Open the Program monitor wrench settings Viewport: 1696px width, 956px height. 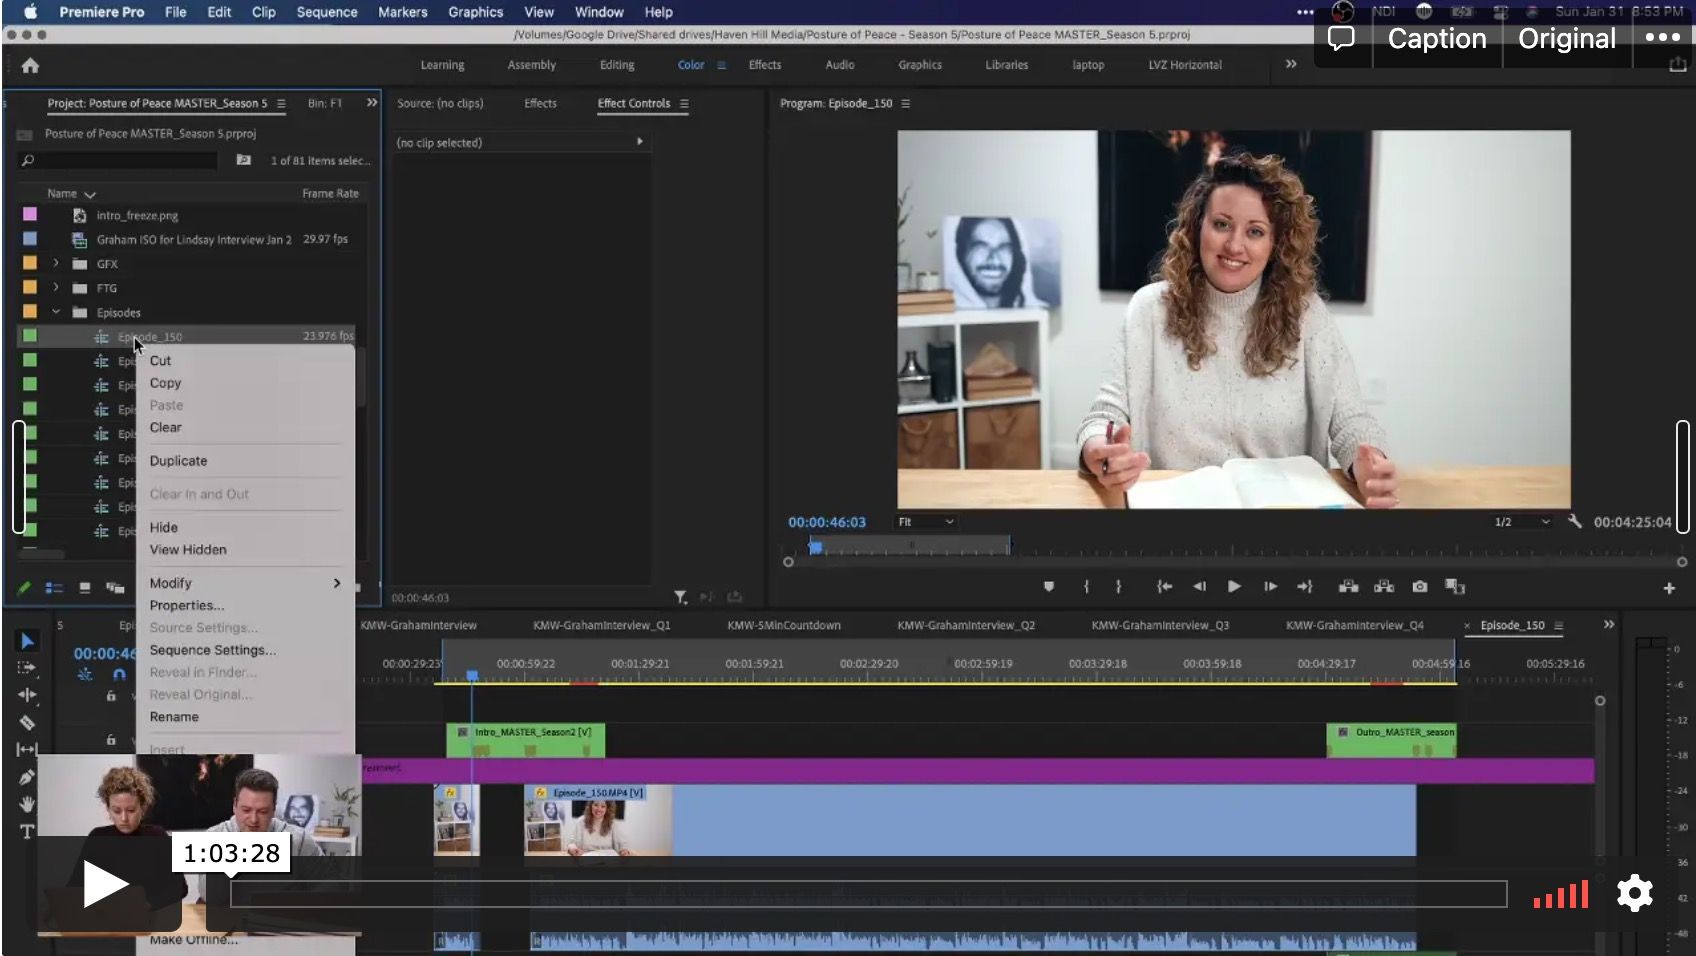1575,522
